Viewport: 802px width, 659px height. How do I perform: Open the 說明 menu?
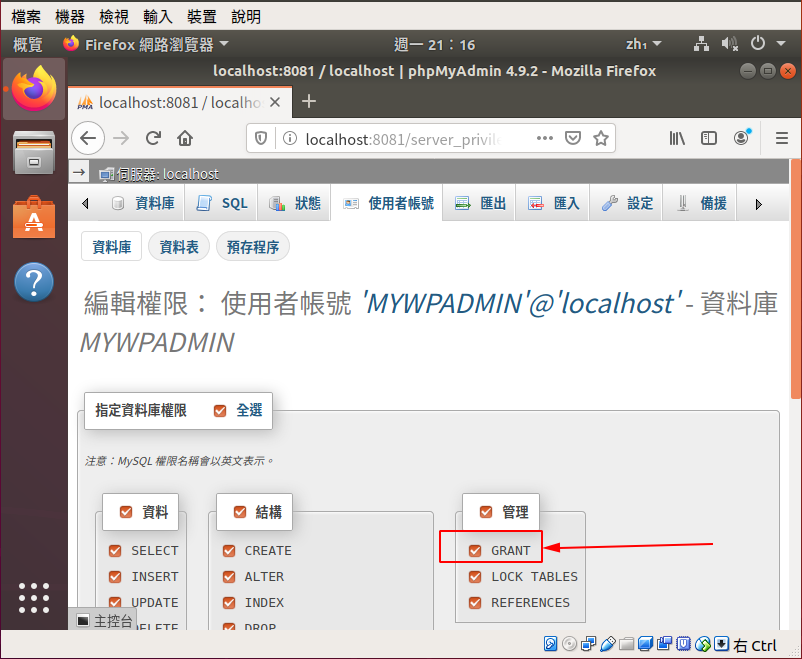pyautogui.click(x=246, y=17)
